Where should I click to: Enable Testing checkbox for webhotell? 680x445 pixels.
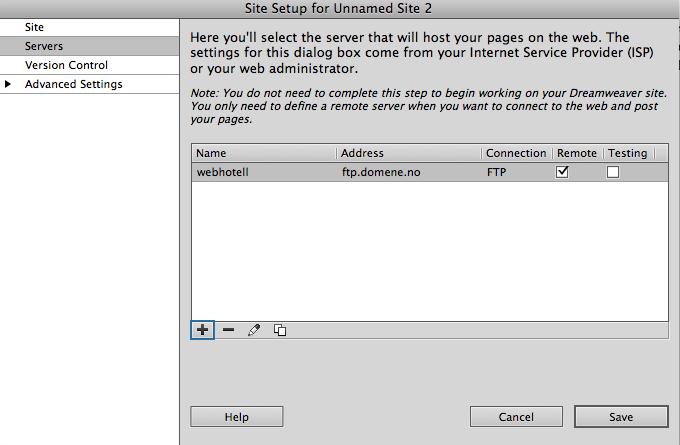tap(613, 172)
